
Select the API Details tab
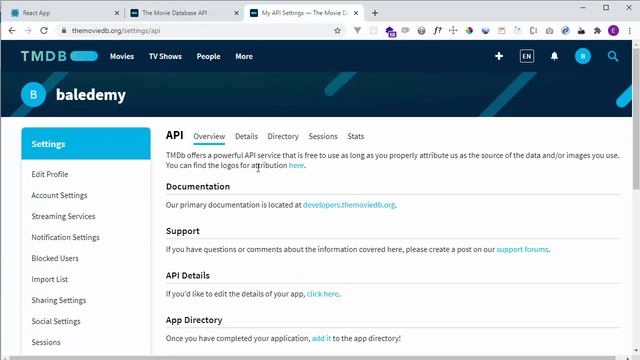246,136
